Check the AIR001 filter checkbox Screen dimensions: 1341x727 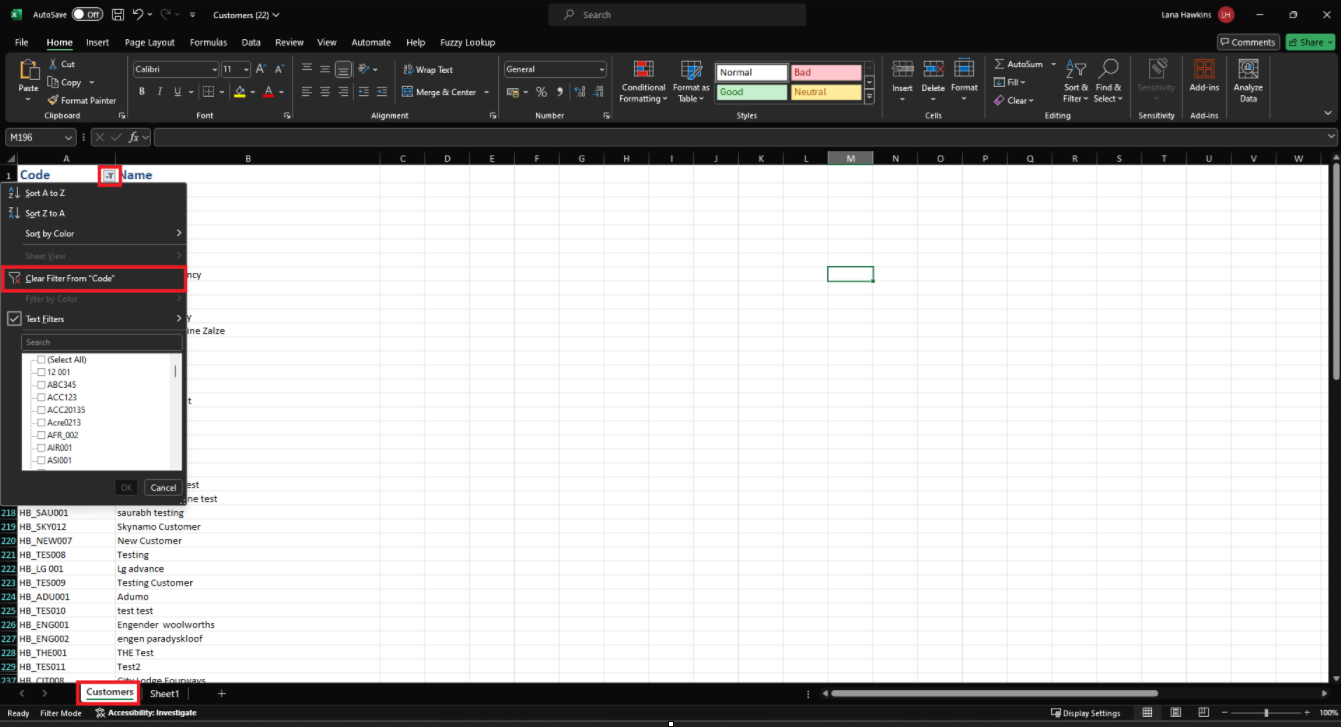click(x=41, y=448)
